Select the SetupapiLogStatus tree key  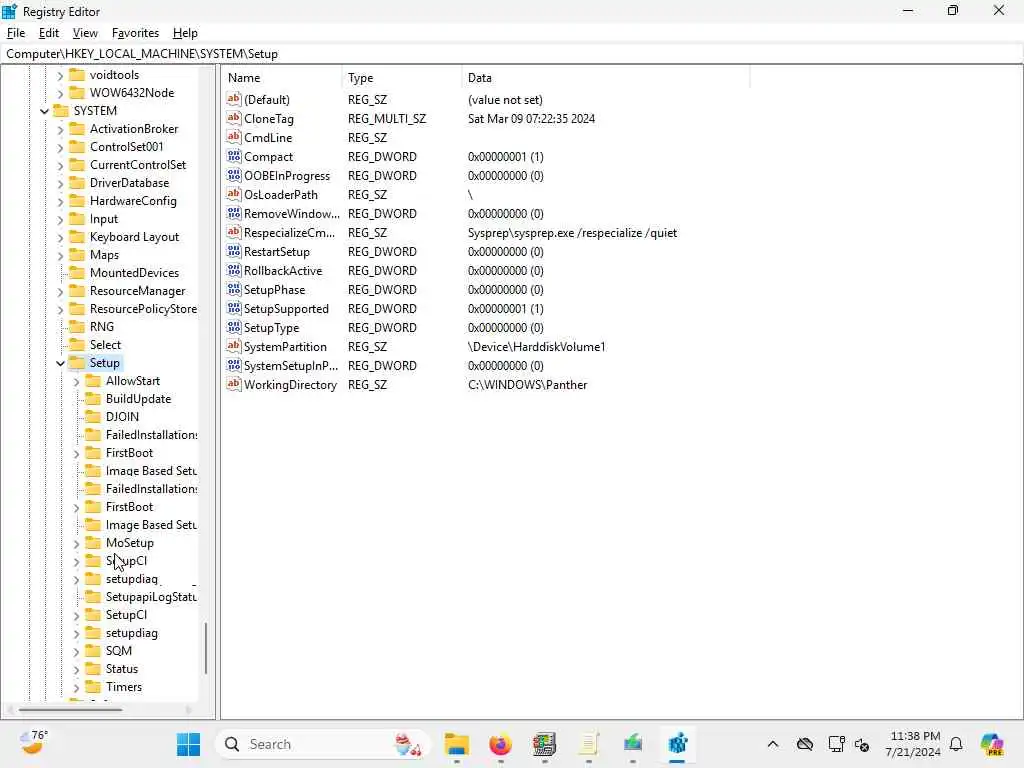point(151,597)
